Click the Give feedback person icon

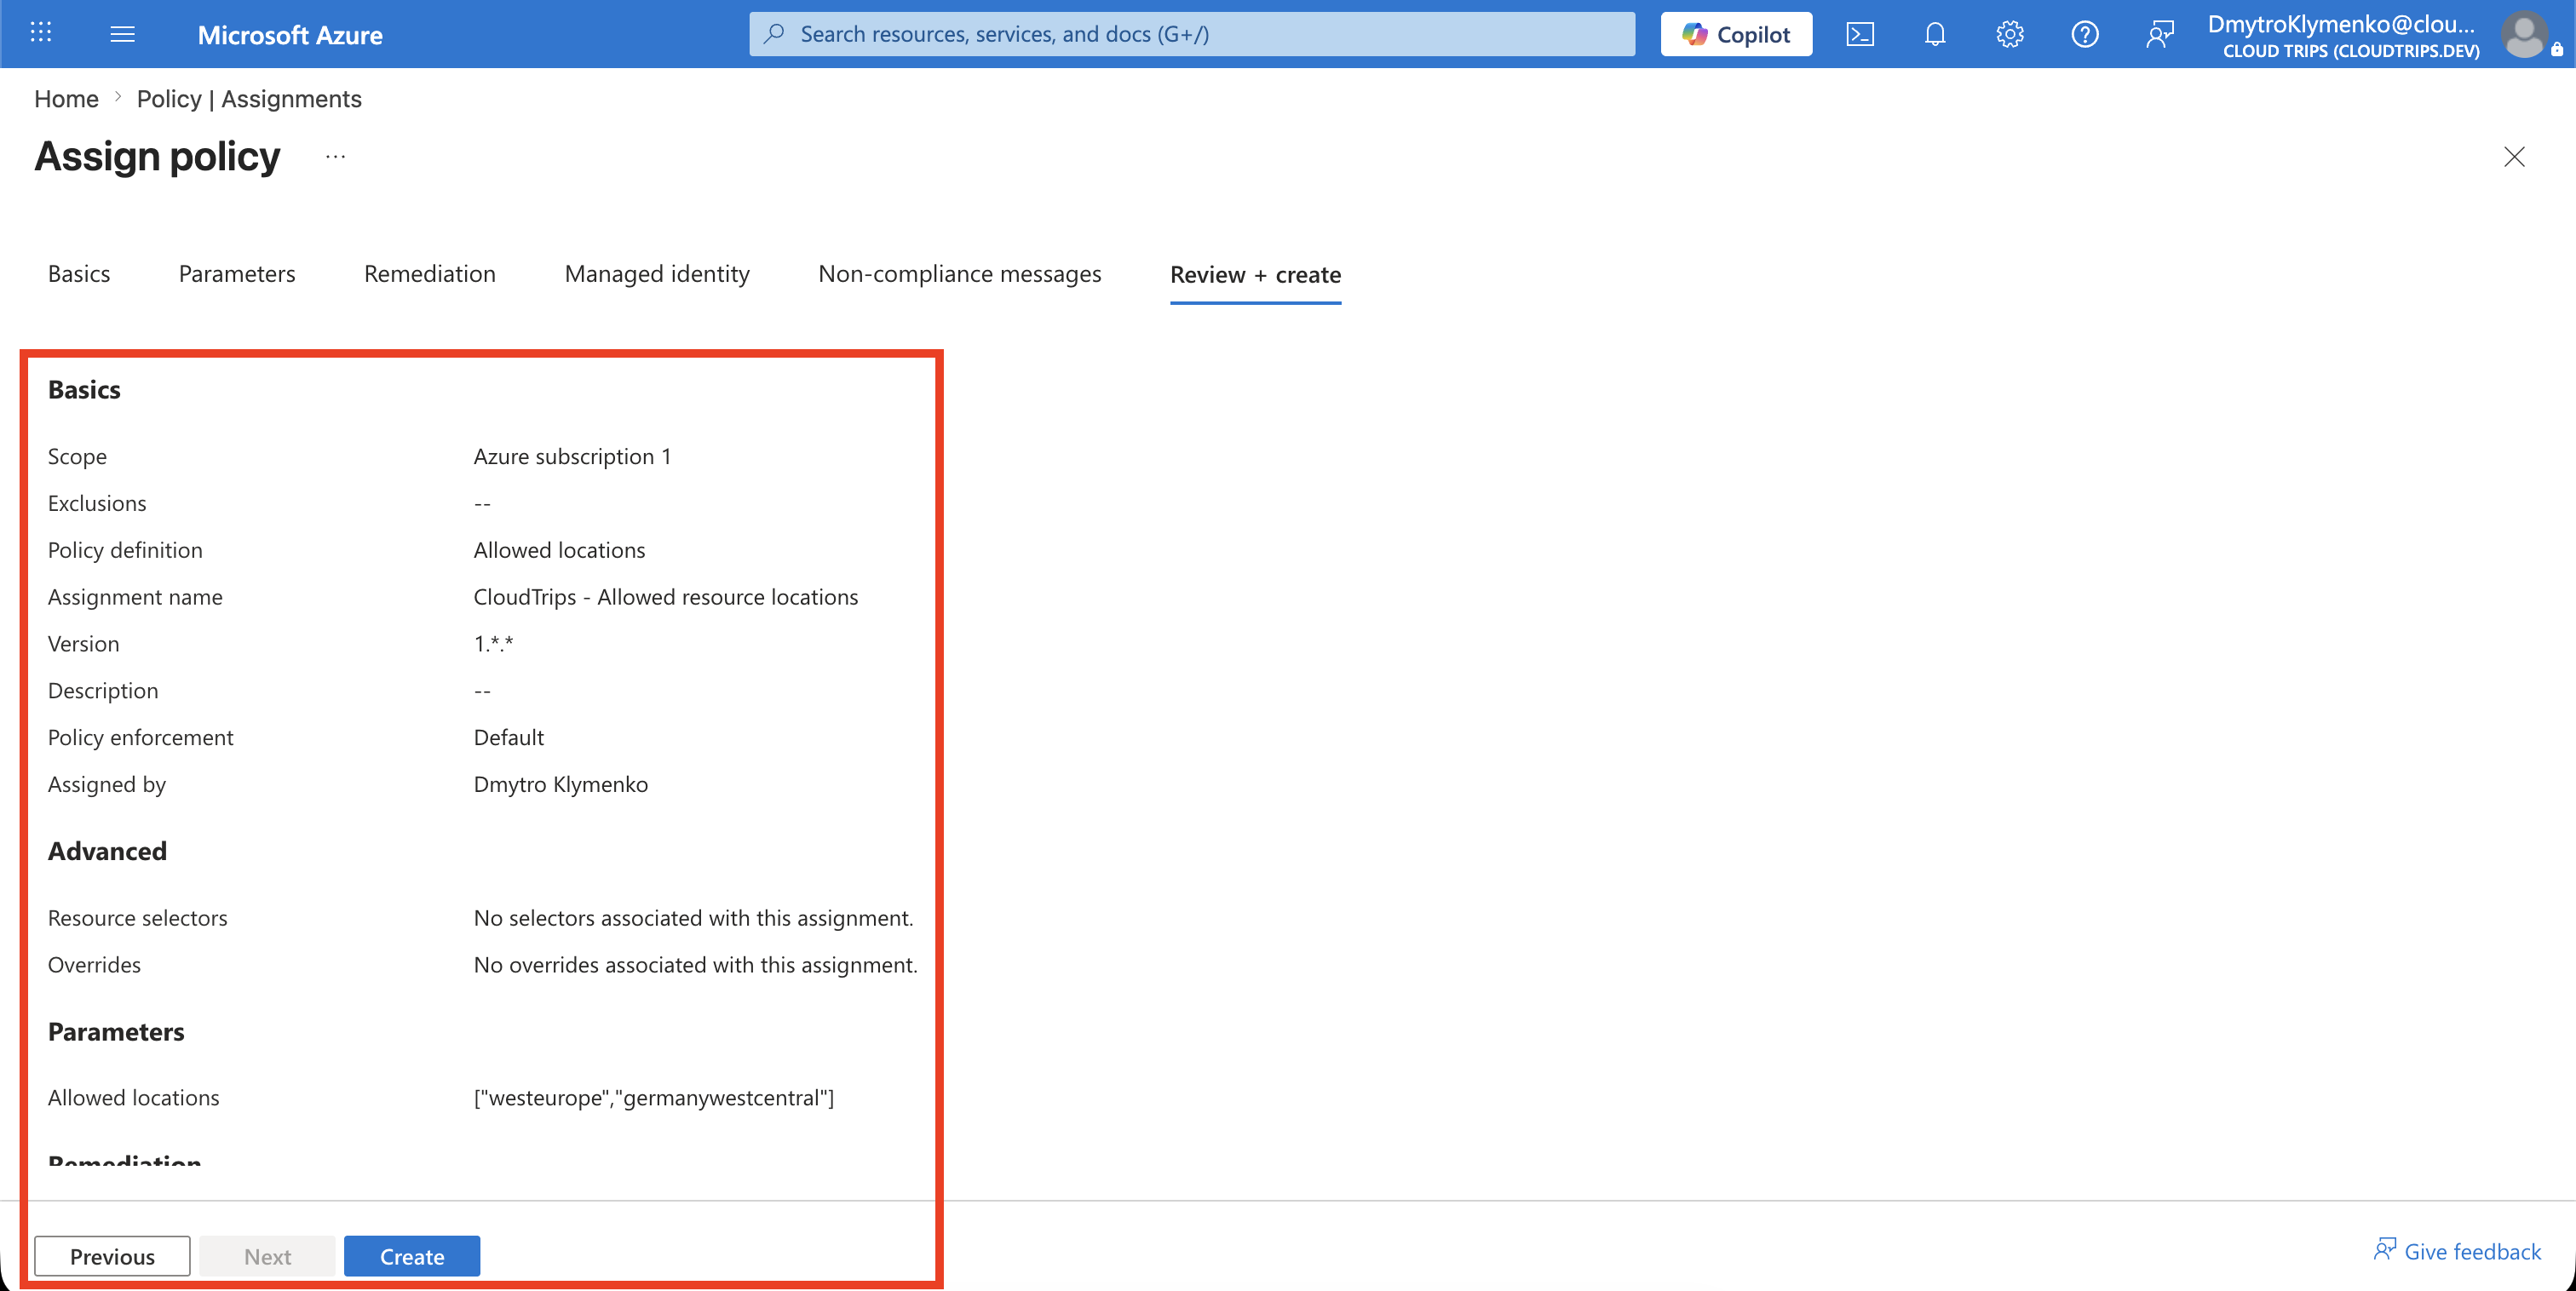coord(2385,1250)
